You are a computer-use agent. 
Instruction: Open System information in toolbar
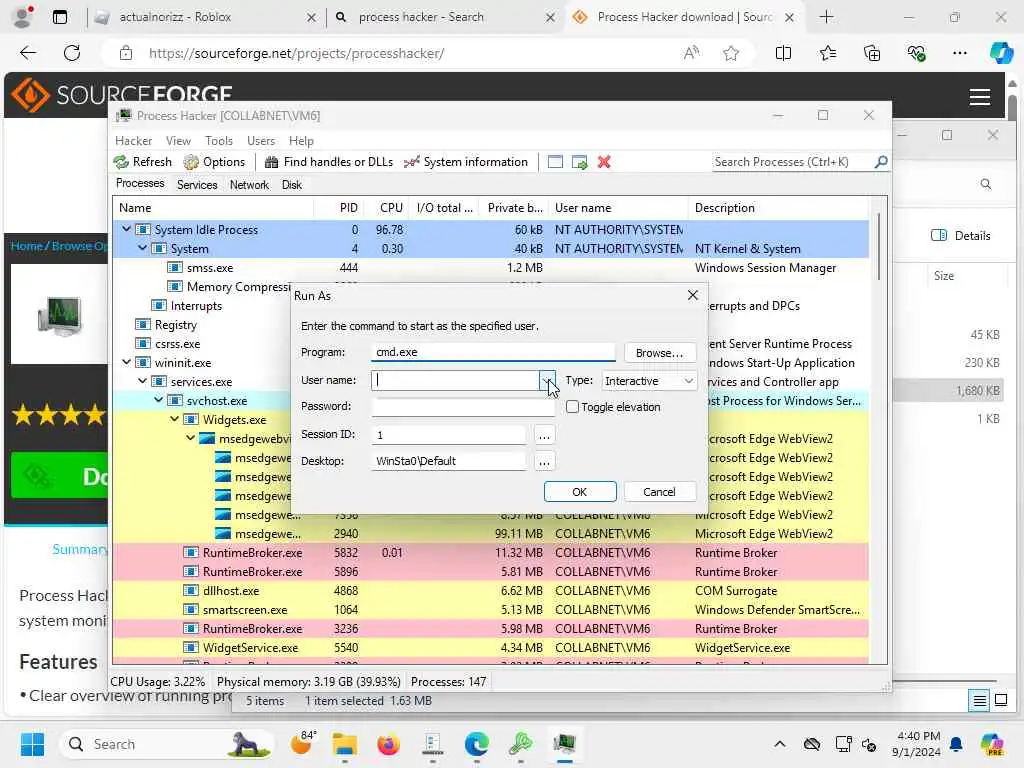tap(466, 162)
